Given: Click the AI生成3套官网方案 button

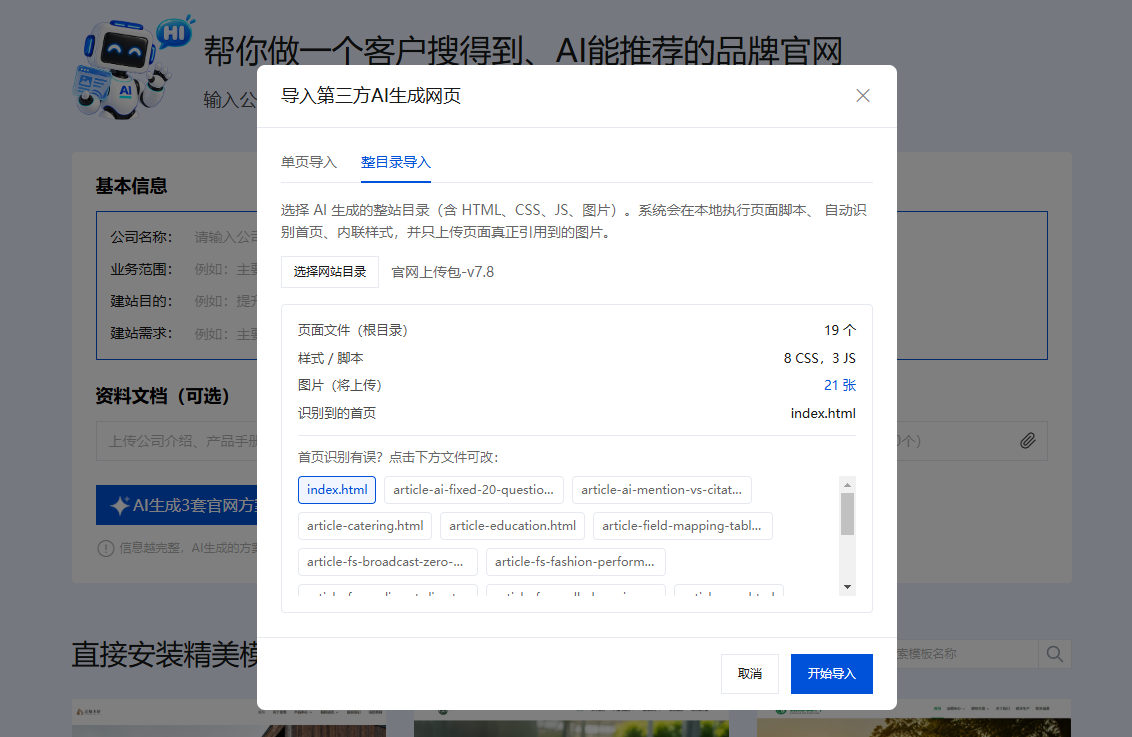Looking at the screenshot, I should point(177,505).
